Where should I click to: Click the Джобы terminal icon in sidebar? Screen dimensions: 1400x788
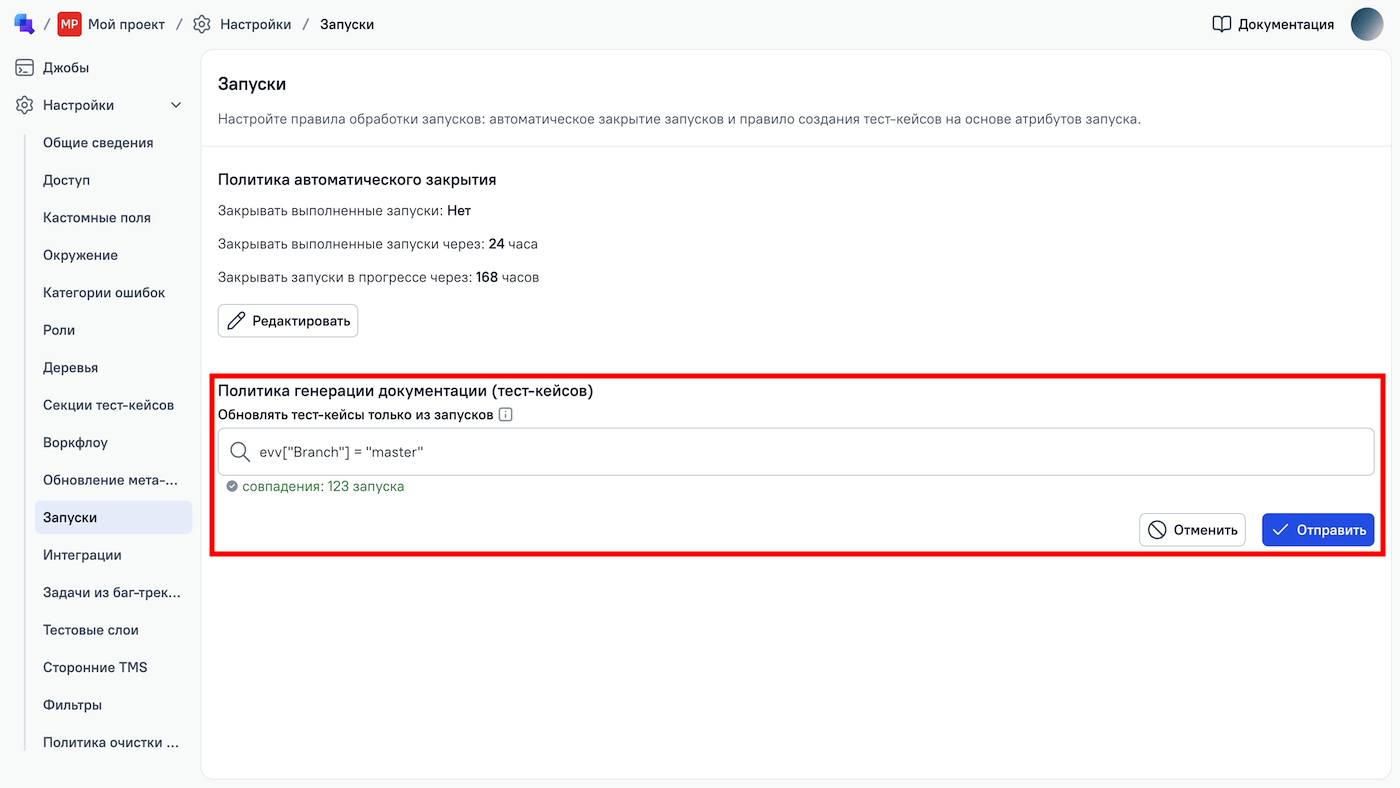coord(25,68)
